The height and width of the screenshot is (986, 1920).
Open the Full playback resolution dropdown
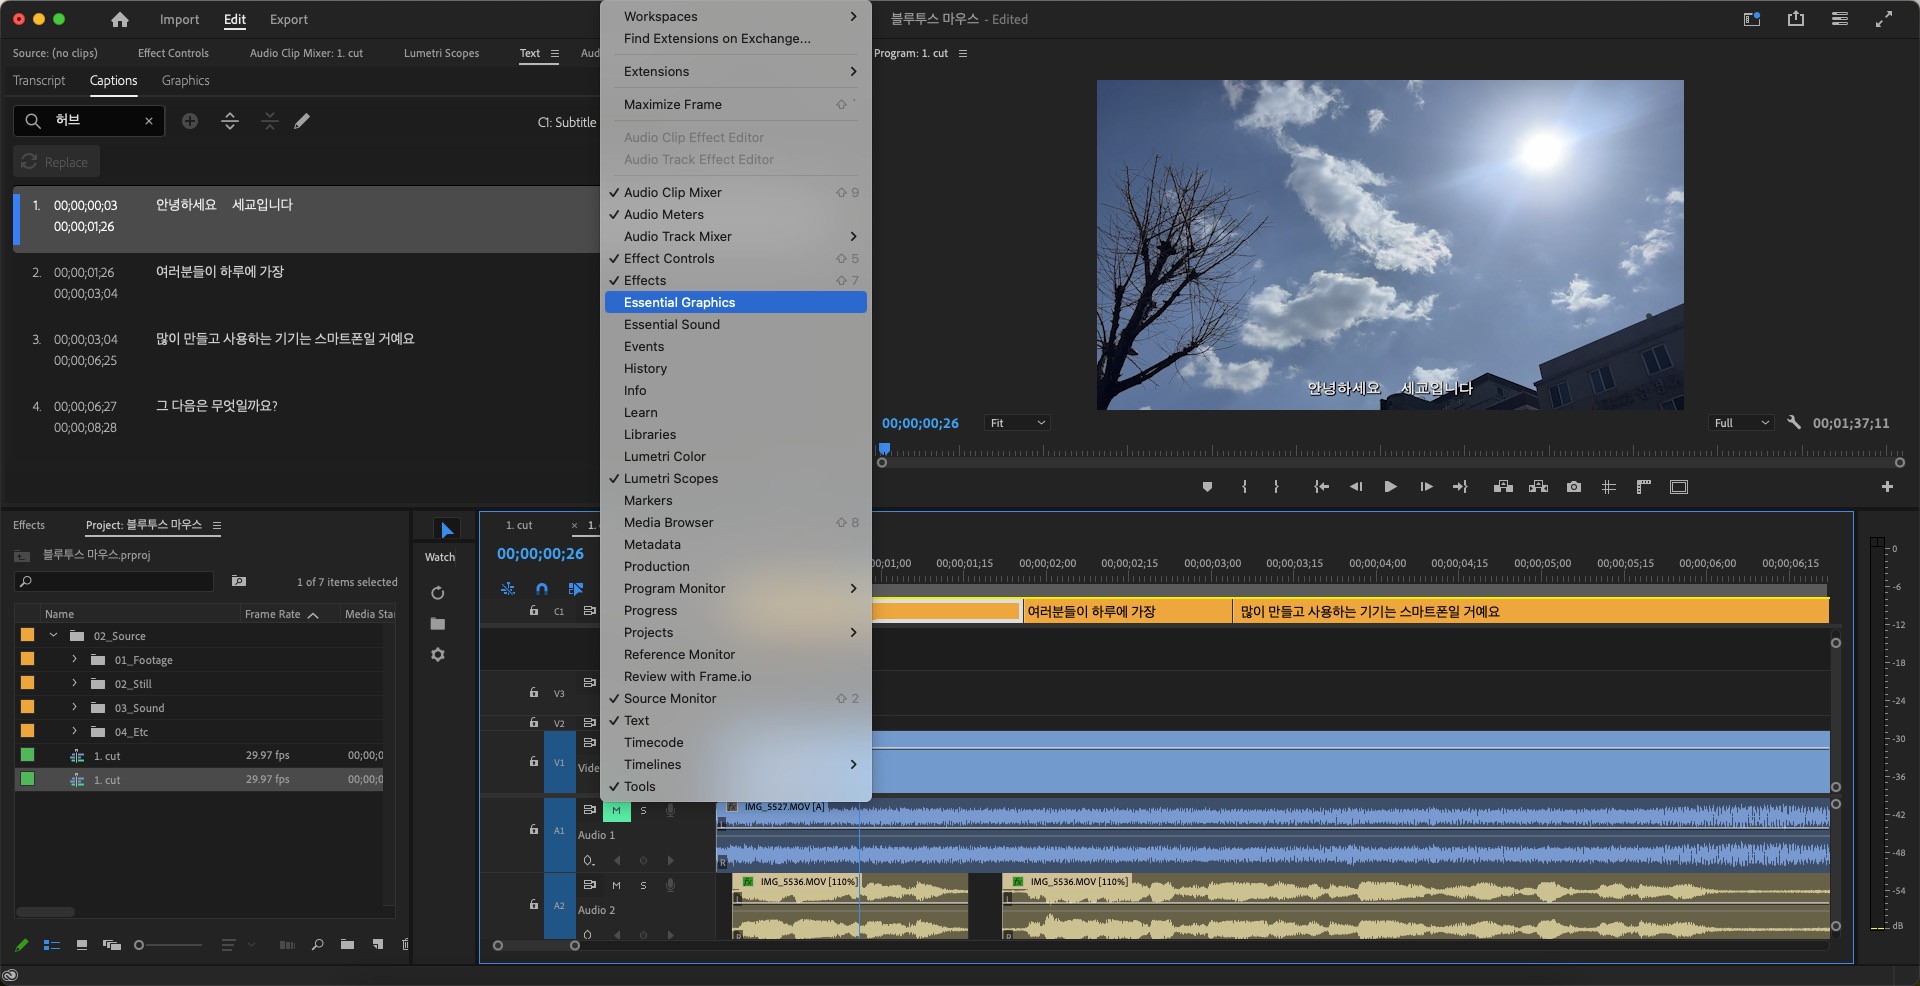point(1741,423)
